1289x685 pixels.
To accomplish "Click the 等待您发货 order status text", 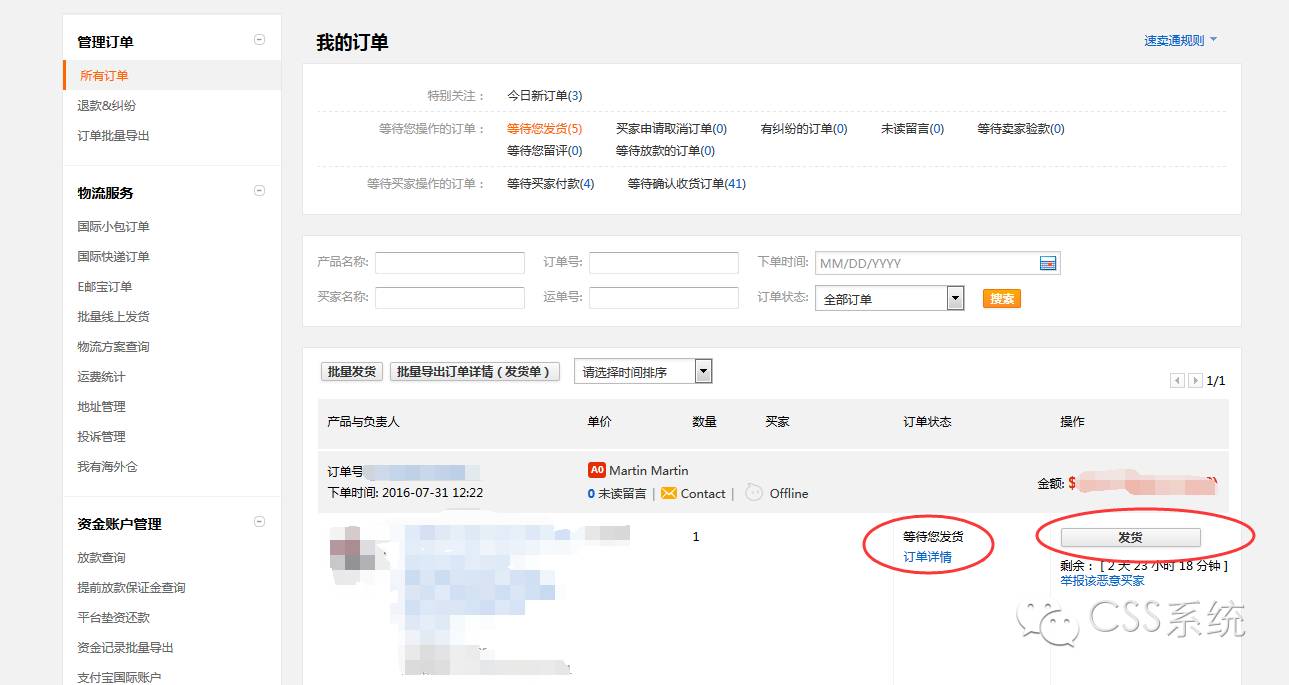I will coord(933,537).
